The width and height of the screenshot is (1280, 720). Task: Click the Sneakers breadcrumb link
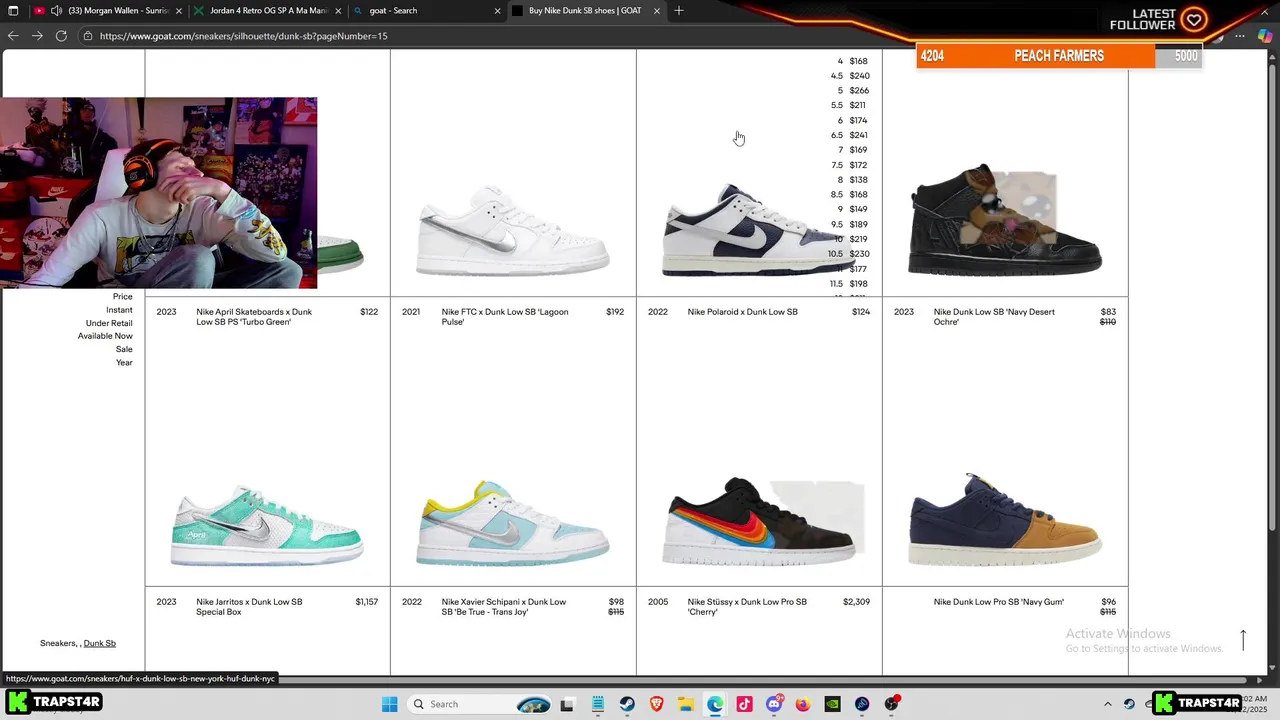point(58,643)
